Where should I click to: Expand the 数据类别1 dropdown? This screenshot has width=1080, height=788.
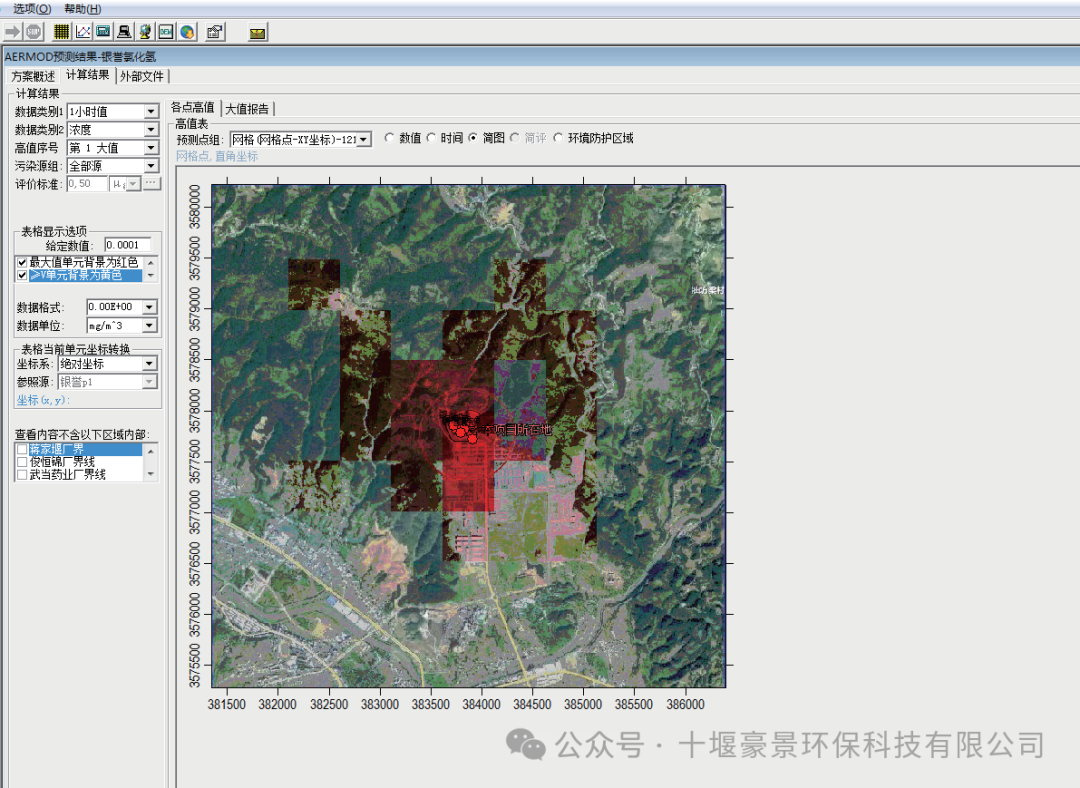coord(151,112)
